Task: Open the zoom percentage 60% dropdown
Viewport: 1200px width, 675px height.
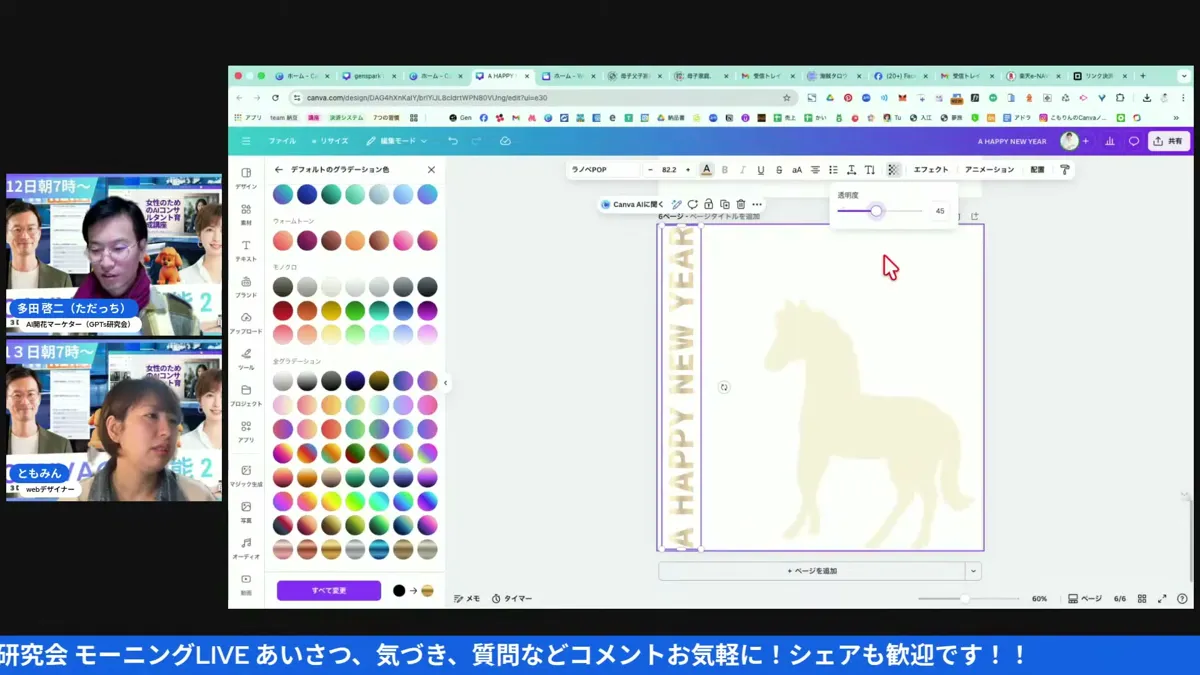Action: point(1039,598)
